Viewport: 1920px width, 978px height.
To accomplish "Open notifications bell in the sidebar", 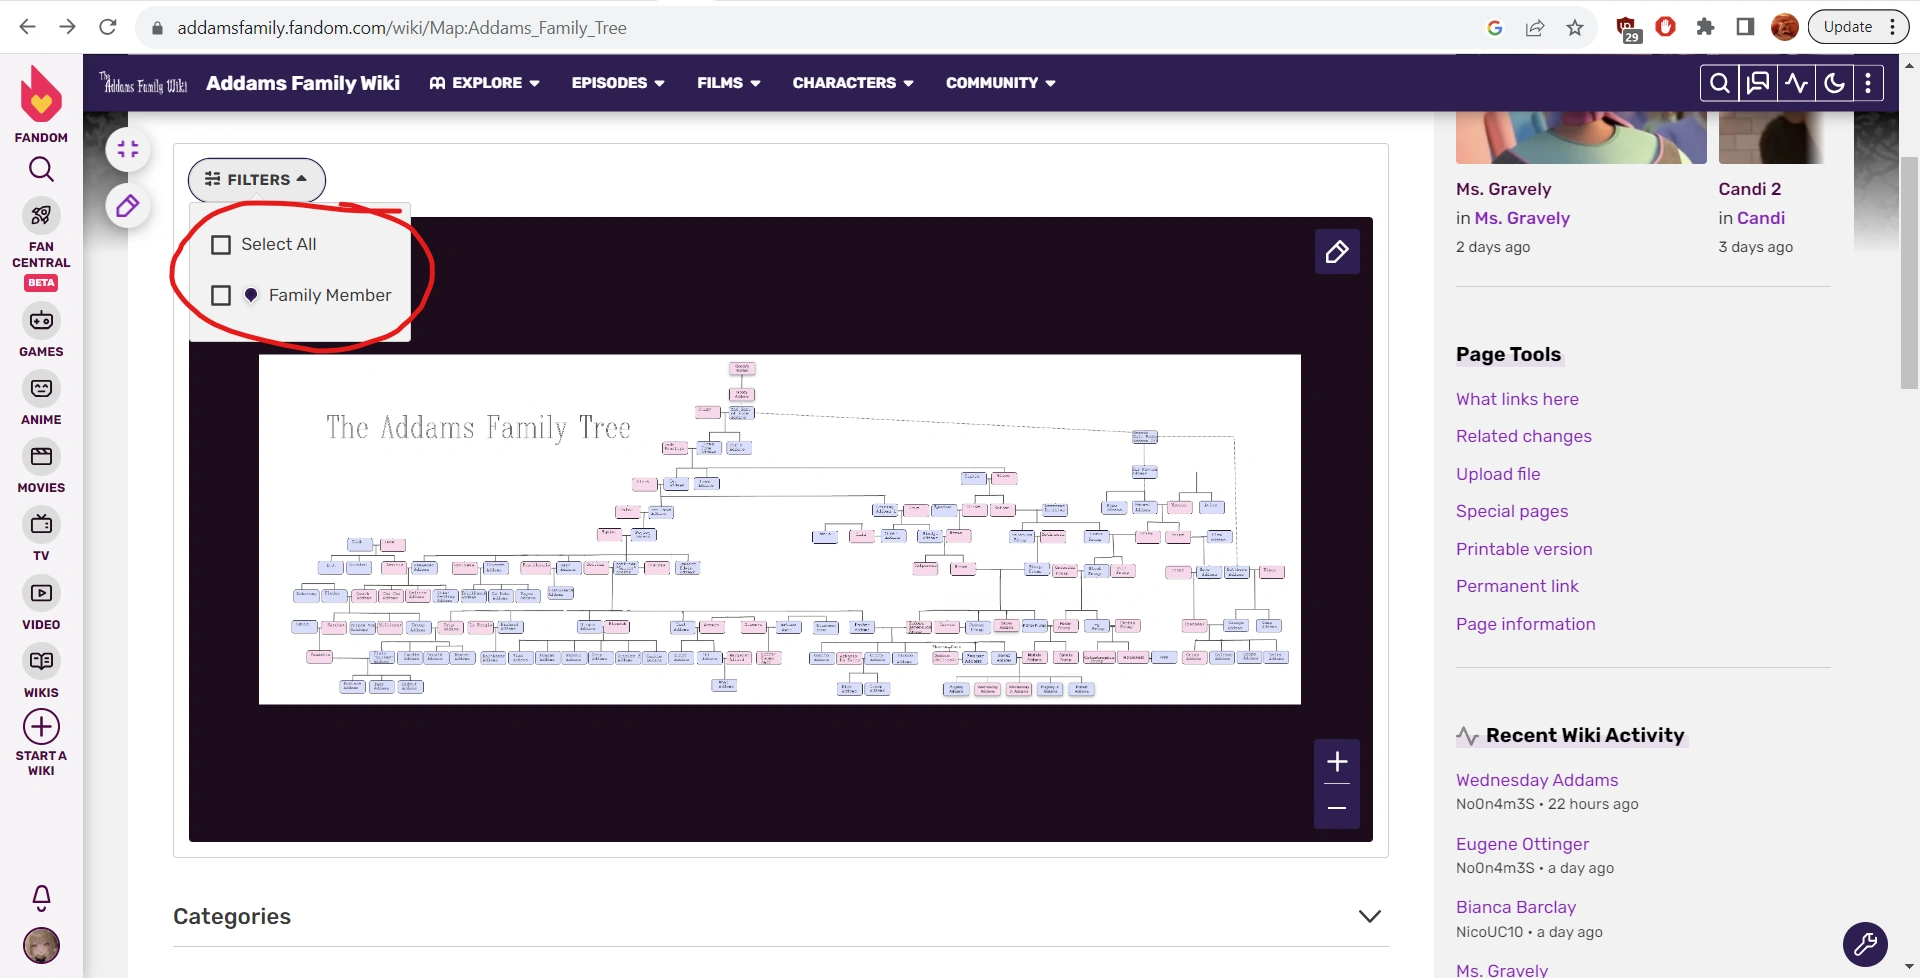I will coord(41,897).
